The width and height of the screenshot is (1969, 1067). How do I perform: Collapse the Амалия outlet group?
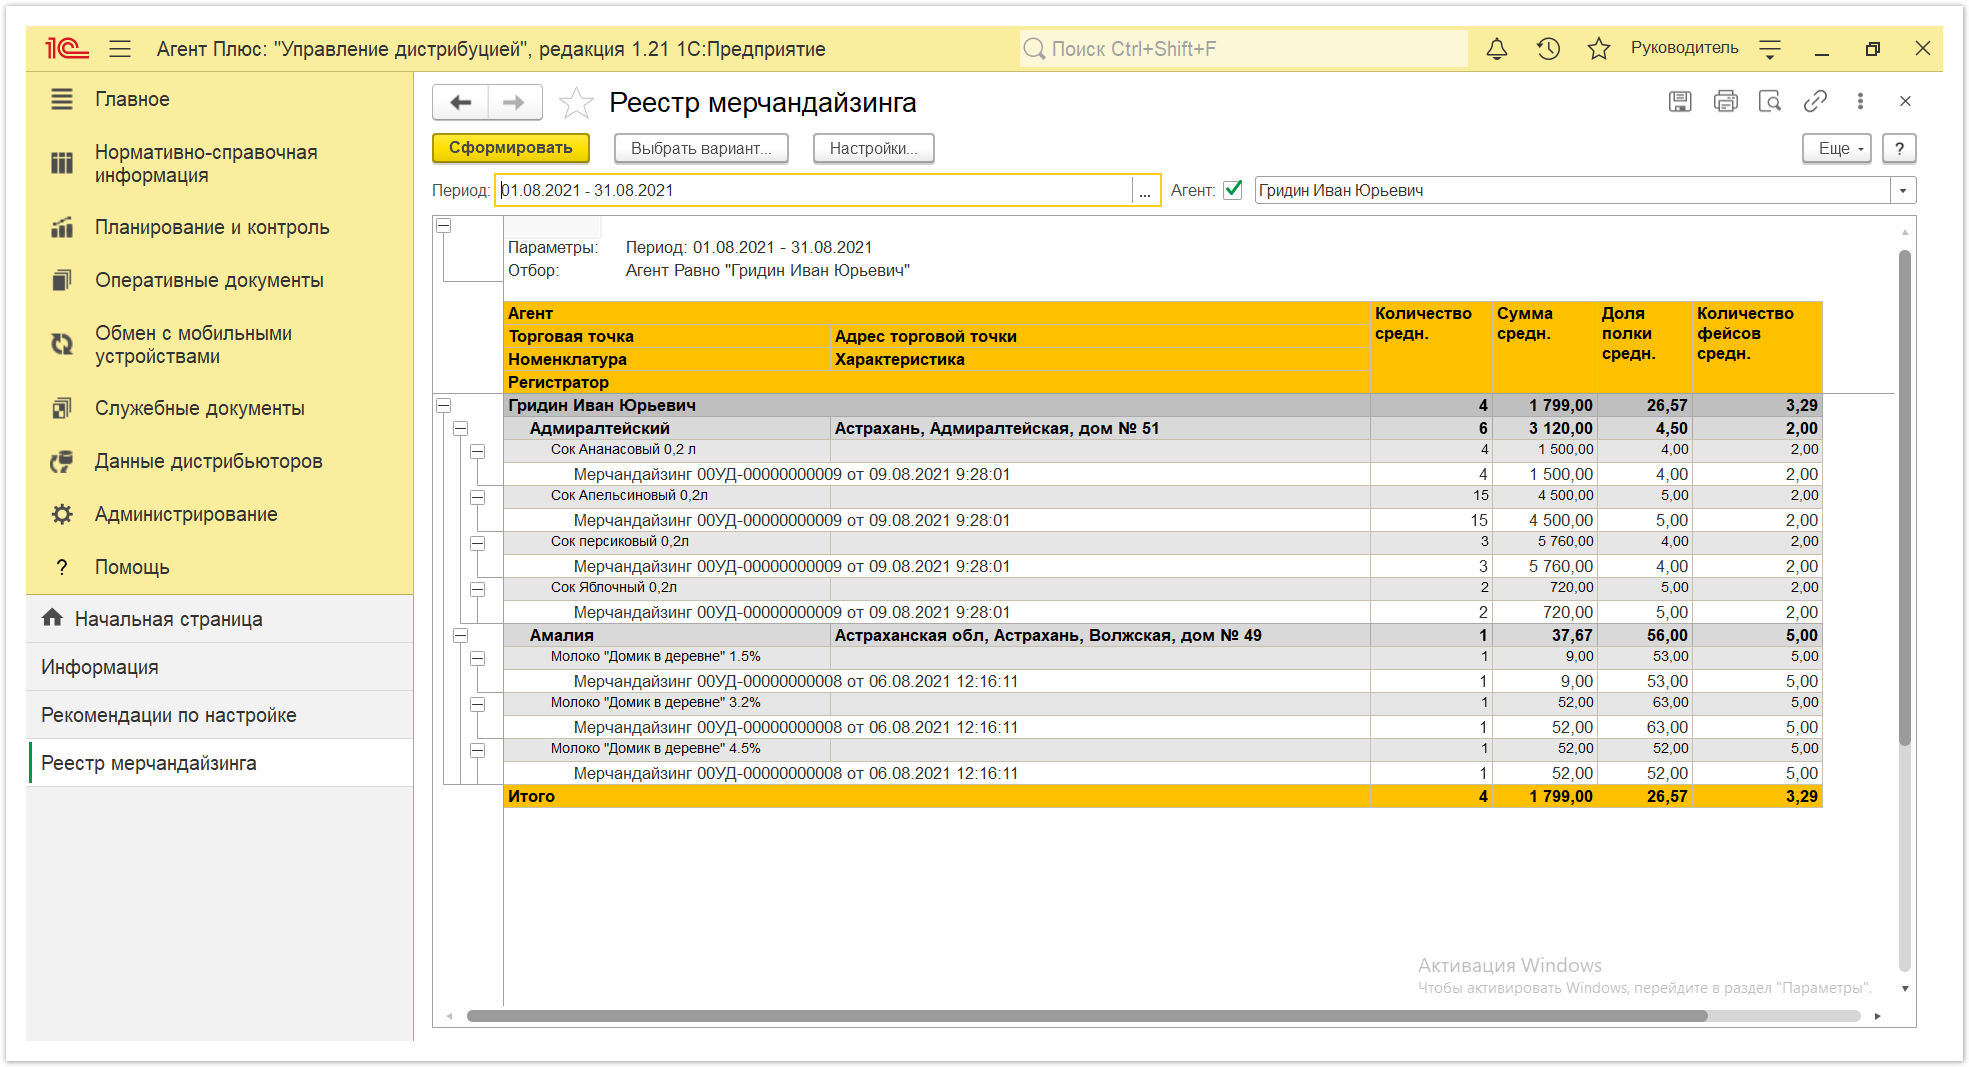click(461, 635)
